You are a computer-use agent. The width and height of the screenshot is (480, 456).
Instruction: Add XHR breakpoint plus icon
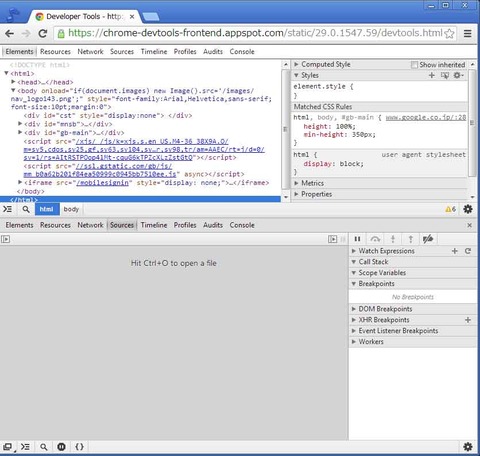coord(468,320)
